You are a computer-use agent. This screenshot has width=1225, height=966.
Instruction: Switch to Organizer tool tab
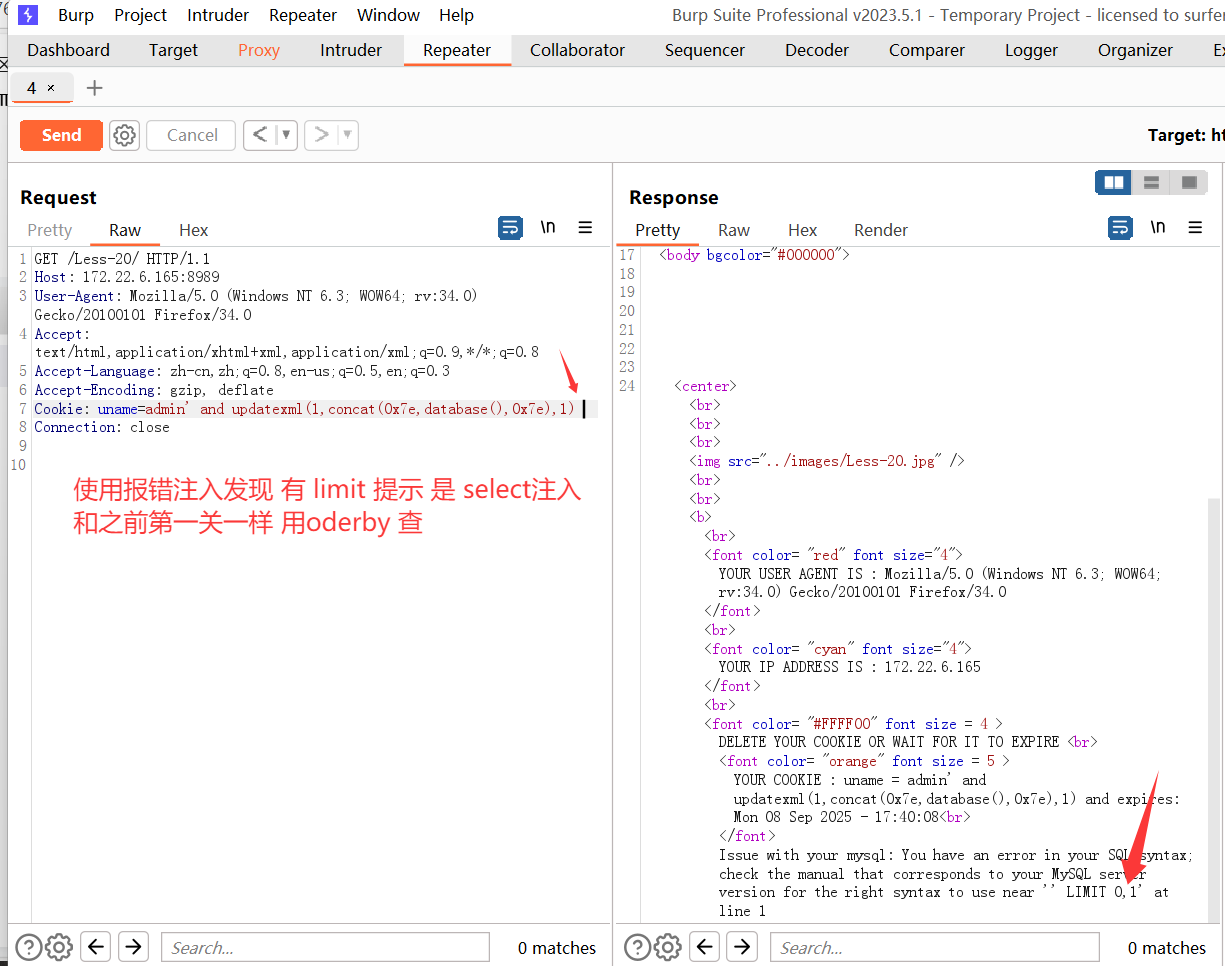(x=1135, y=50)
